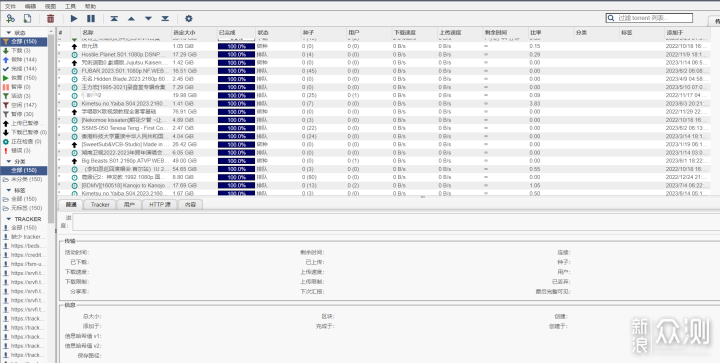Select the 缺少 tracker filter entry
The width and height of the screenshot is (720, 363).
24,237
